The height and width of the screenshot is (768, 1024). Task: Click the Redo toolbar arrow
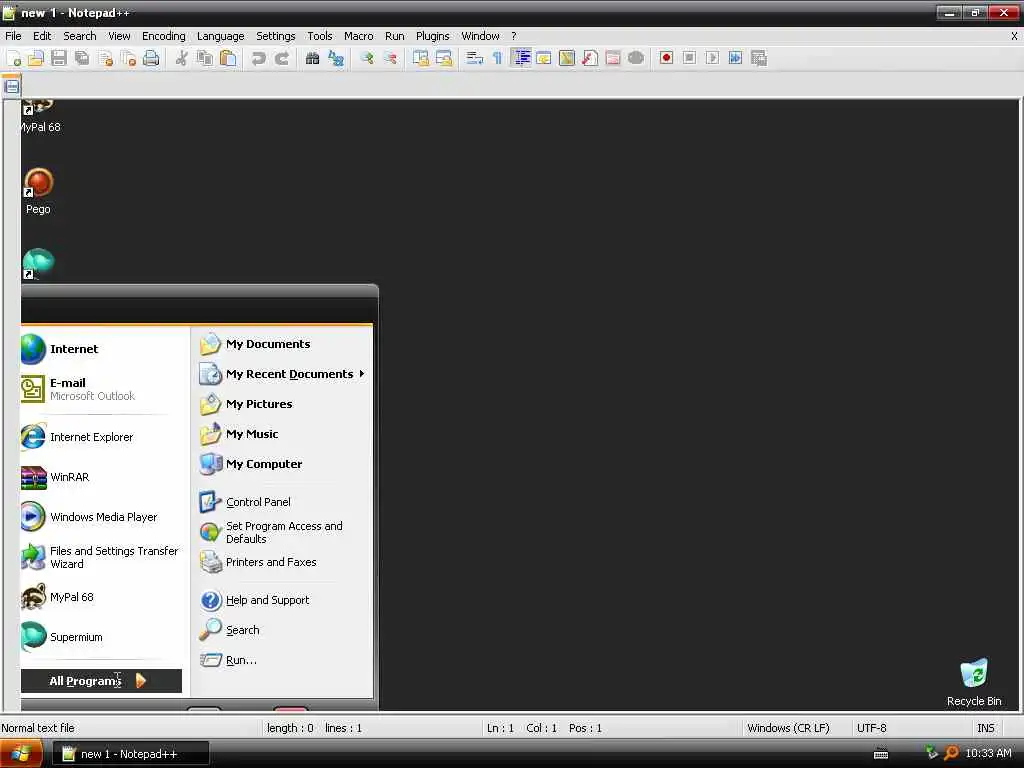coord(281,58)
